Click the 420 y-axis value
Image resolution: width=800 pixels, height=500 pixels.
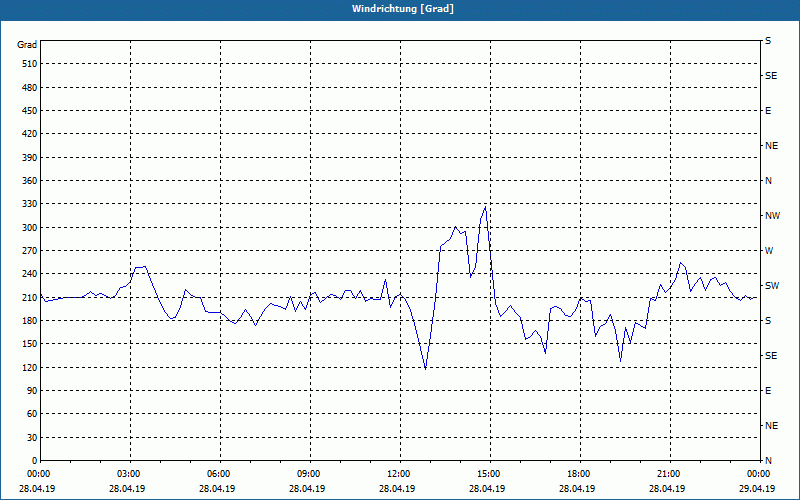pyautogui.click(x=30, y=134)
